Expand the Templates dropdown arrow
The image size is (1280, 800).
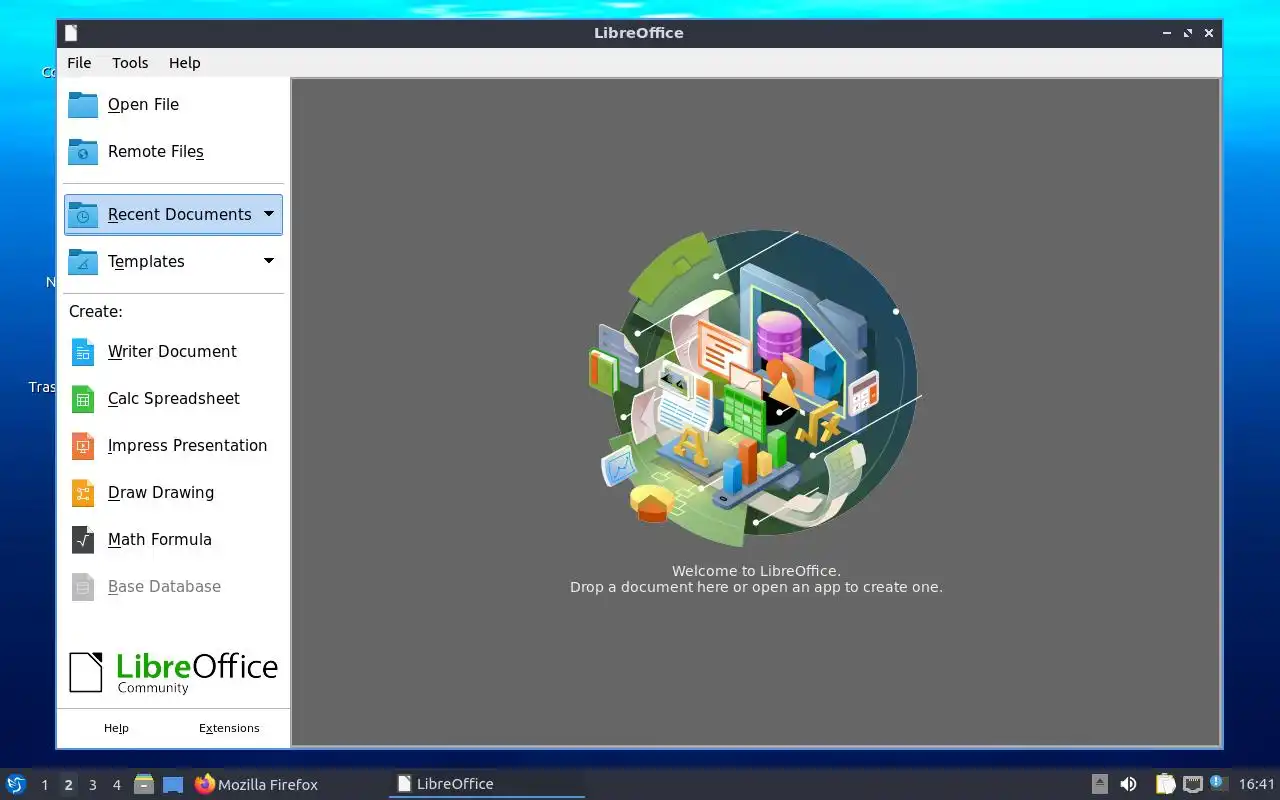[x=268, y=261]
